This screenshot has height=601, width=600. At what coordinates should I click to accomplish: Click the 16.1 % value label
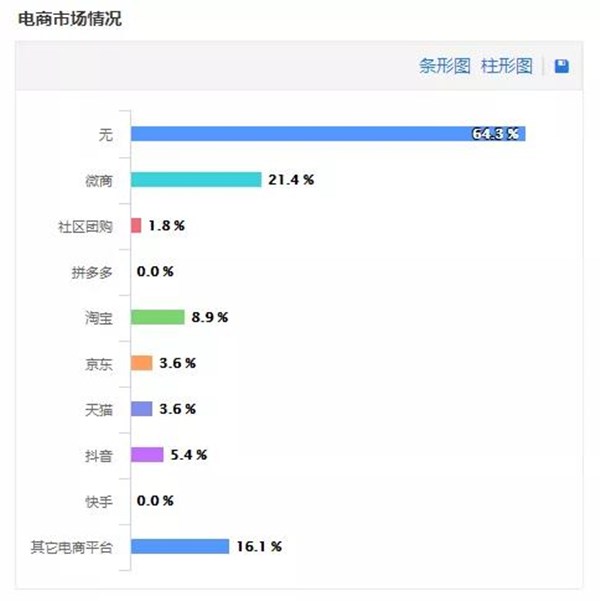click(259, 547)
